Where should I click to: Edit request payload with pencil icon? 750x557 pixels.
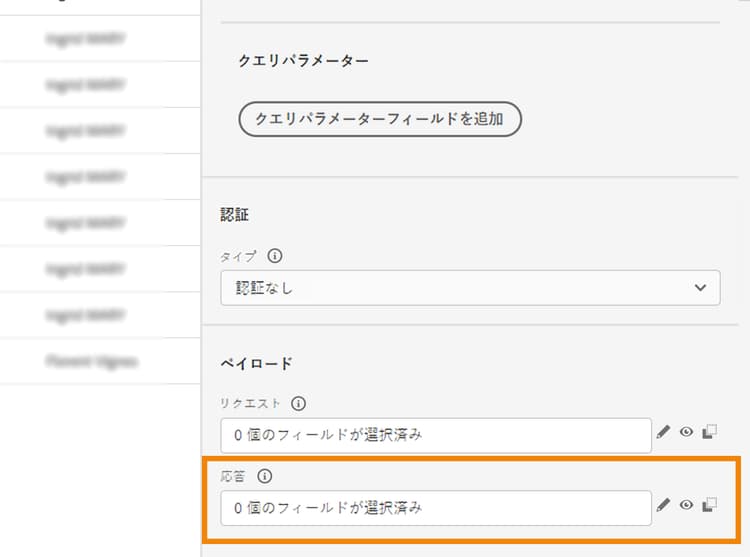tap(663, 433)
